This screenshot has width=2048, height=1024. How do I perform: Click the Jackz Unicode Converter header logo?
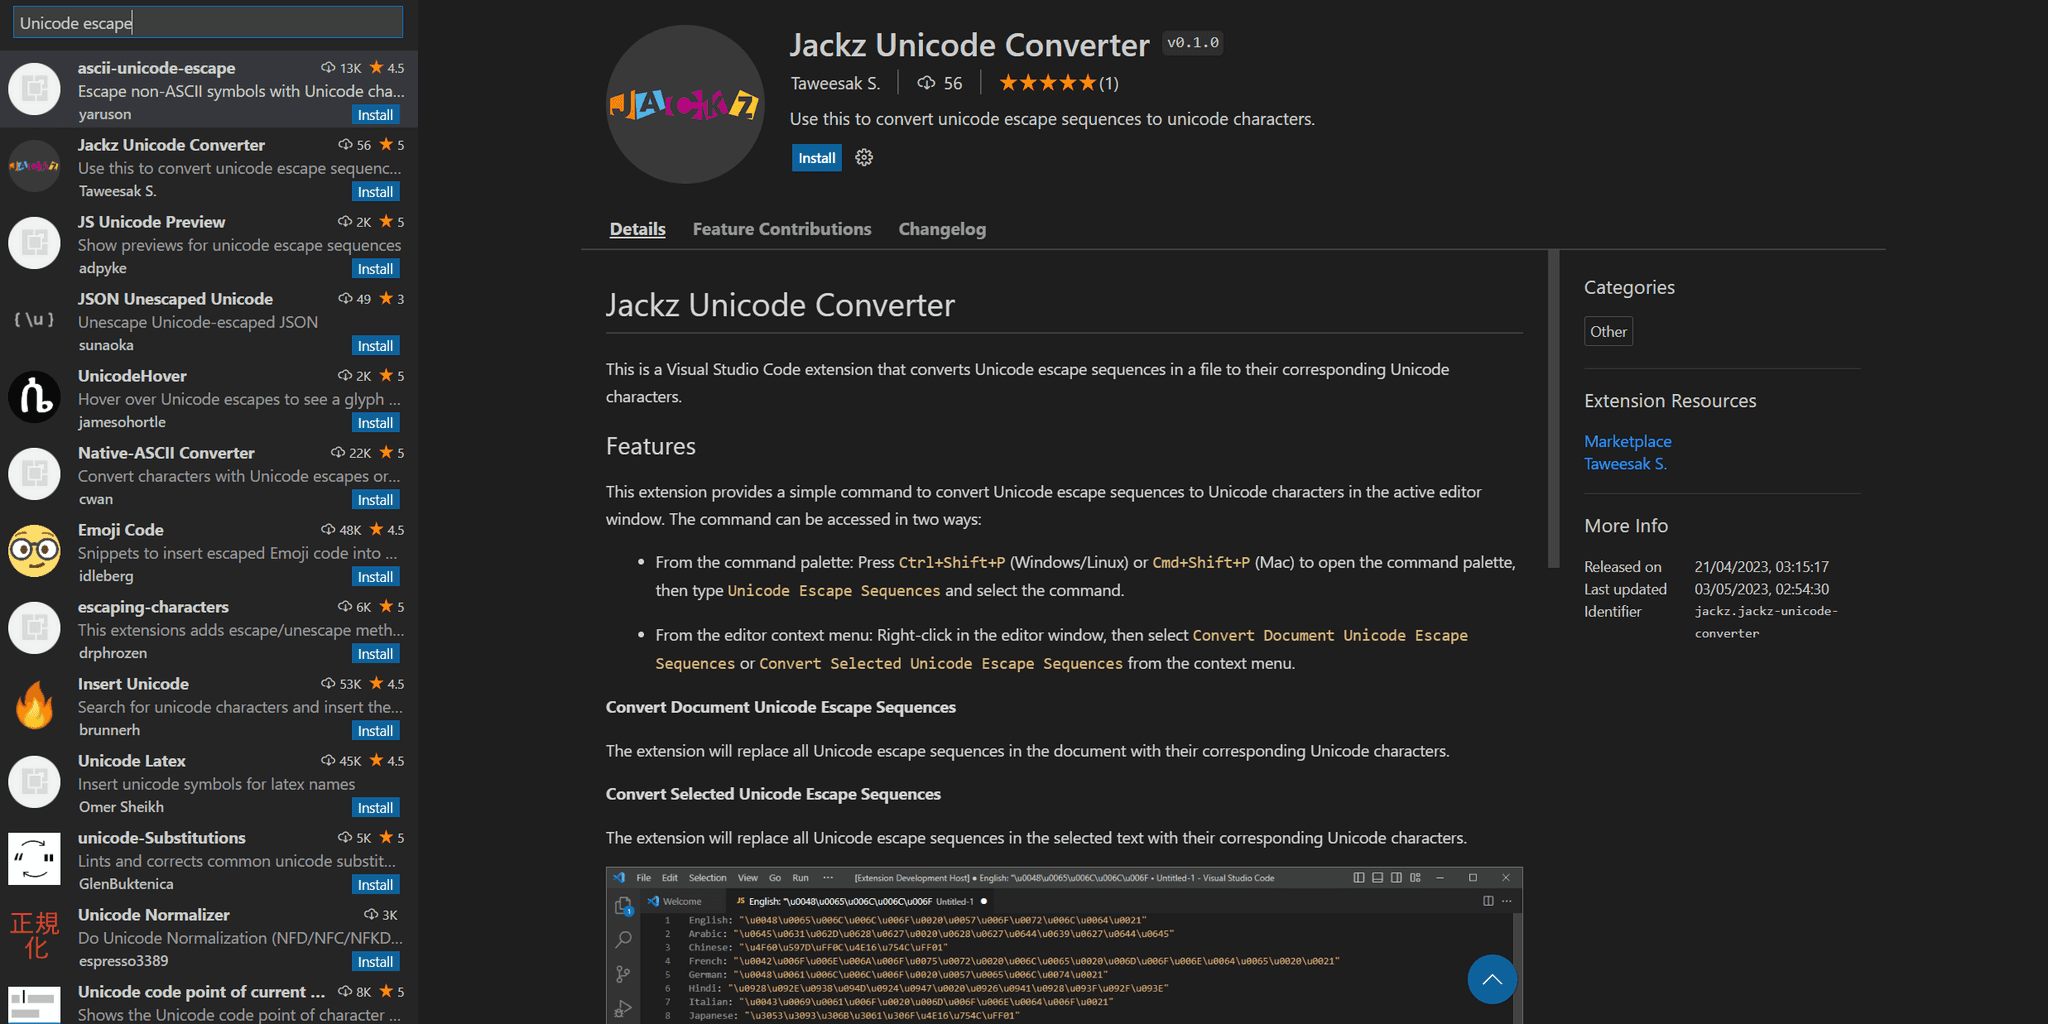point(685,104)
